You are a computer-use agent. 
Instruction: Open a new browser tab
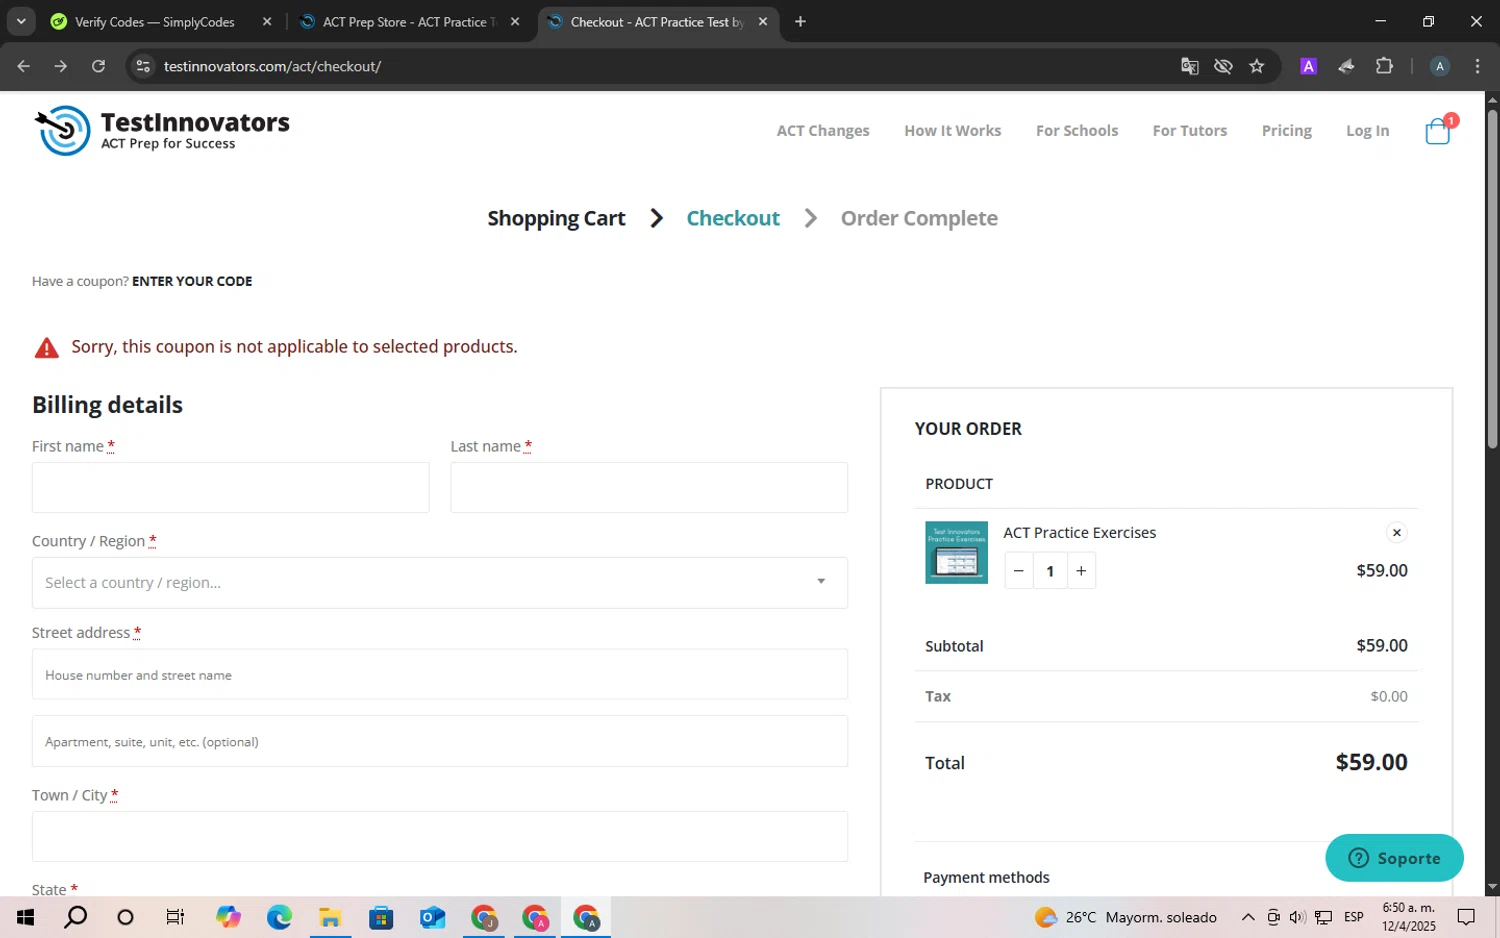pos(800,21)
